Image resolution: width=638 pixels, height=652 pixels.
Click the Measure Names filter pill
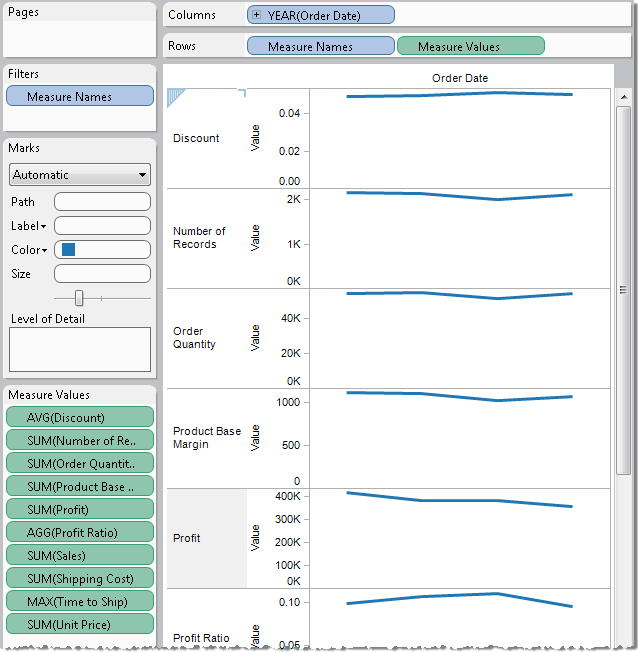pos(80,96)
